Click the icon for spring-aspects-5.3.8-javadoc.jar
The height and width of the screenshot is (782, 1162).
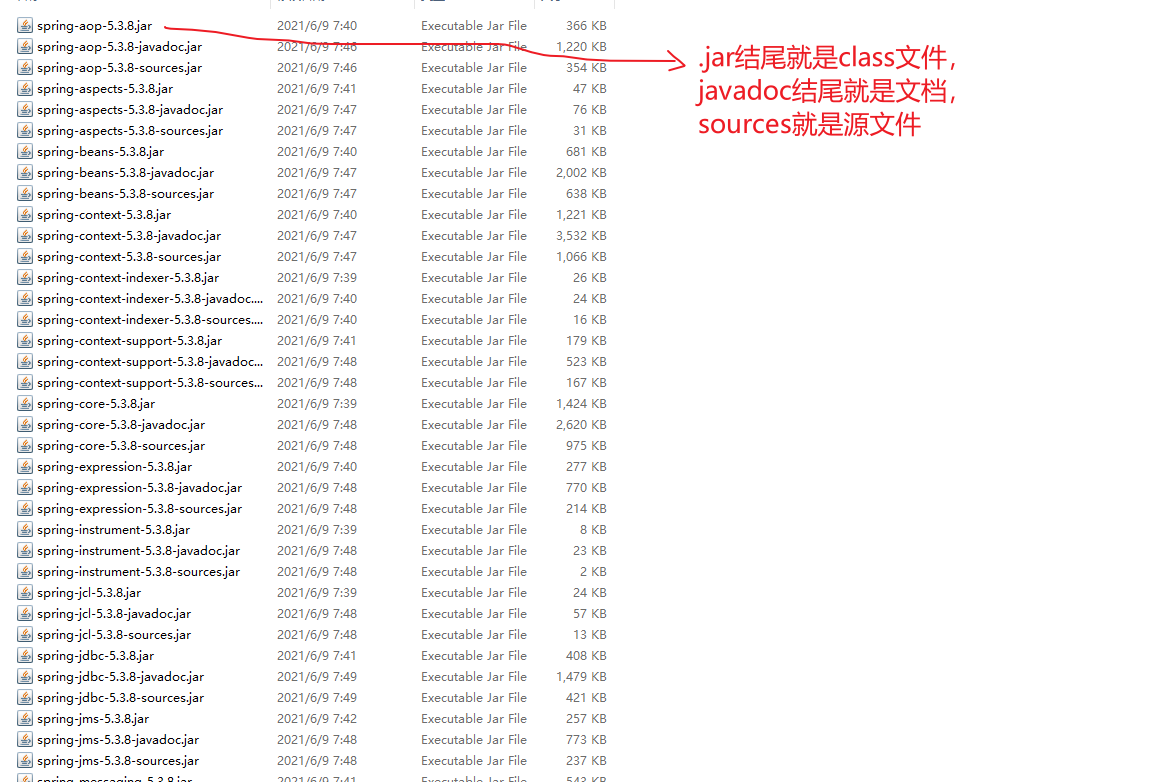tap(25, 110)
